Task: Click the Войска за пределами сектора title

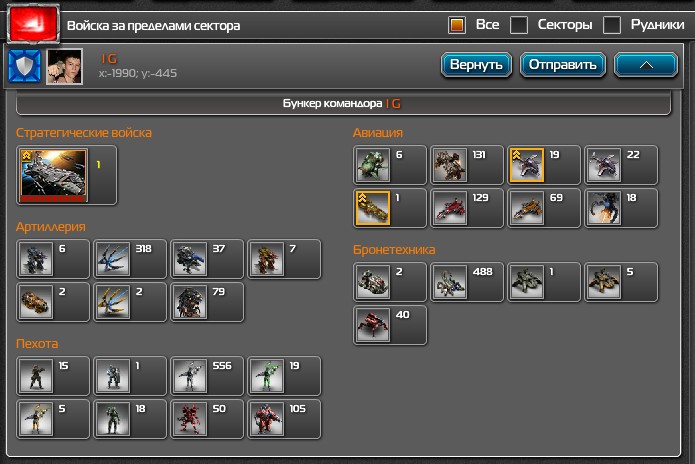Action: tap(153, 26)
